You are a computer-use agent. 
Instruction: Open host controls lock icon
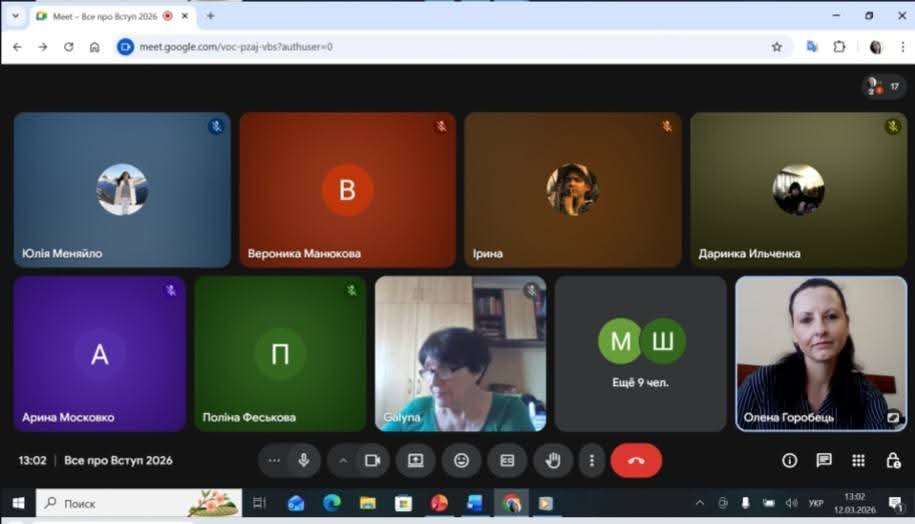click(x=893, y=460)
